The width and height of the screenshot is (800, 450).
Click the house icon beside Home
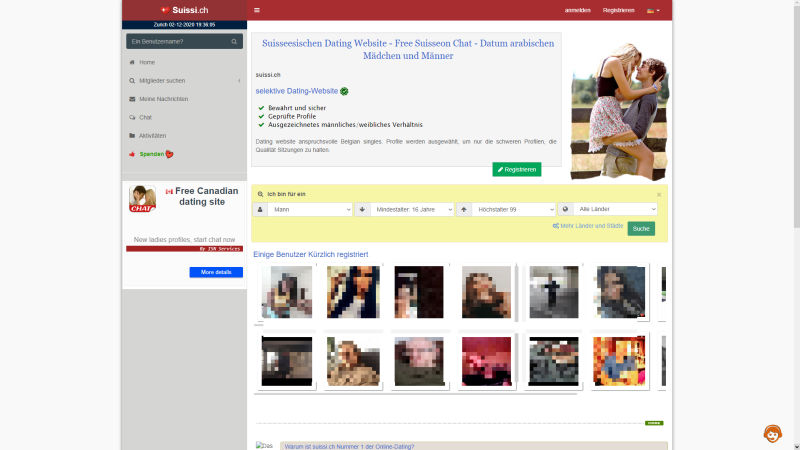[x=132, y=62]
